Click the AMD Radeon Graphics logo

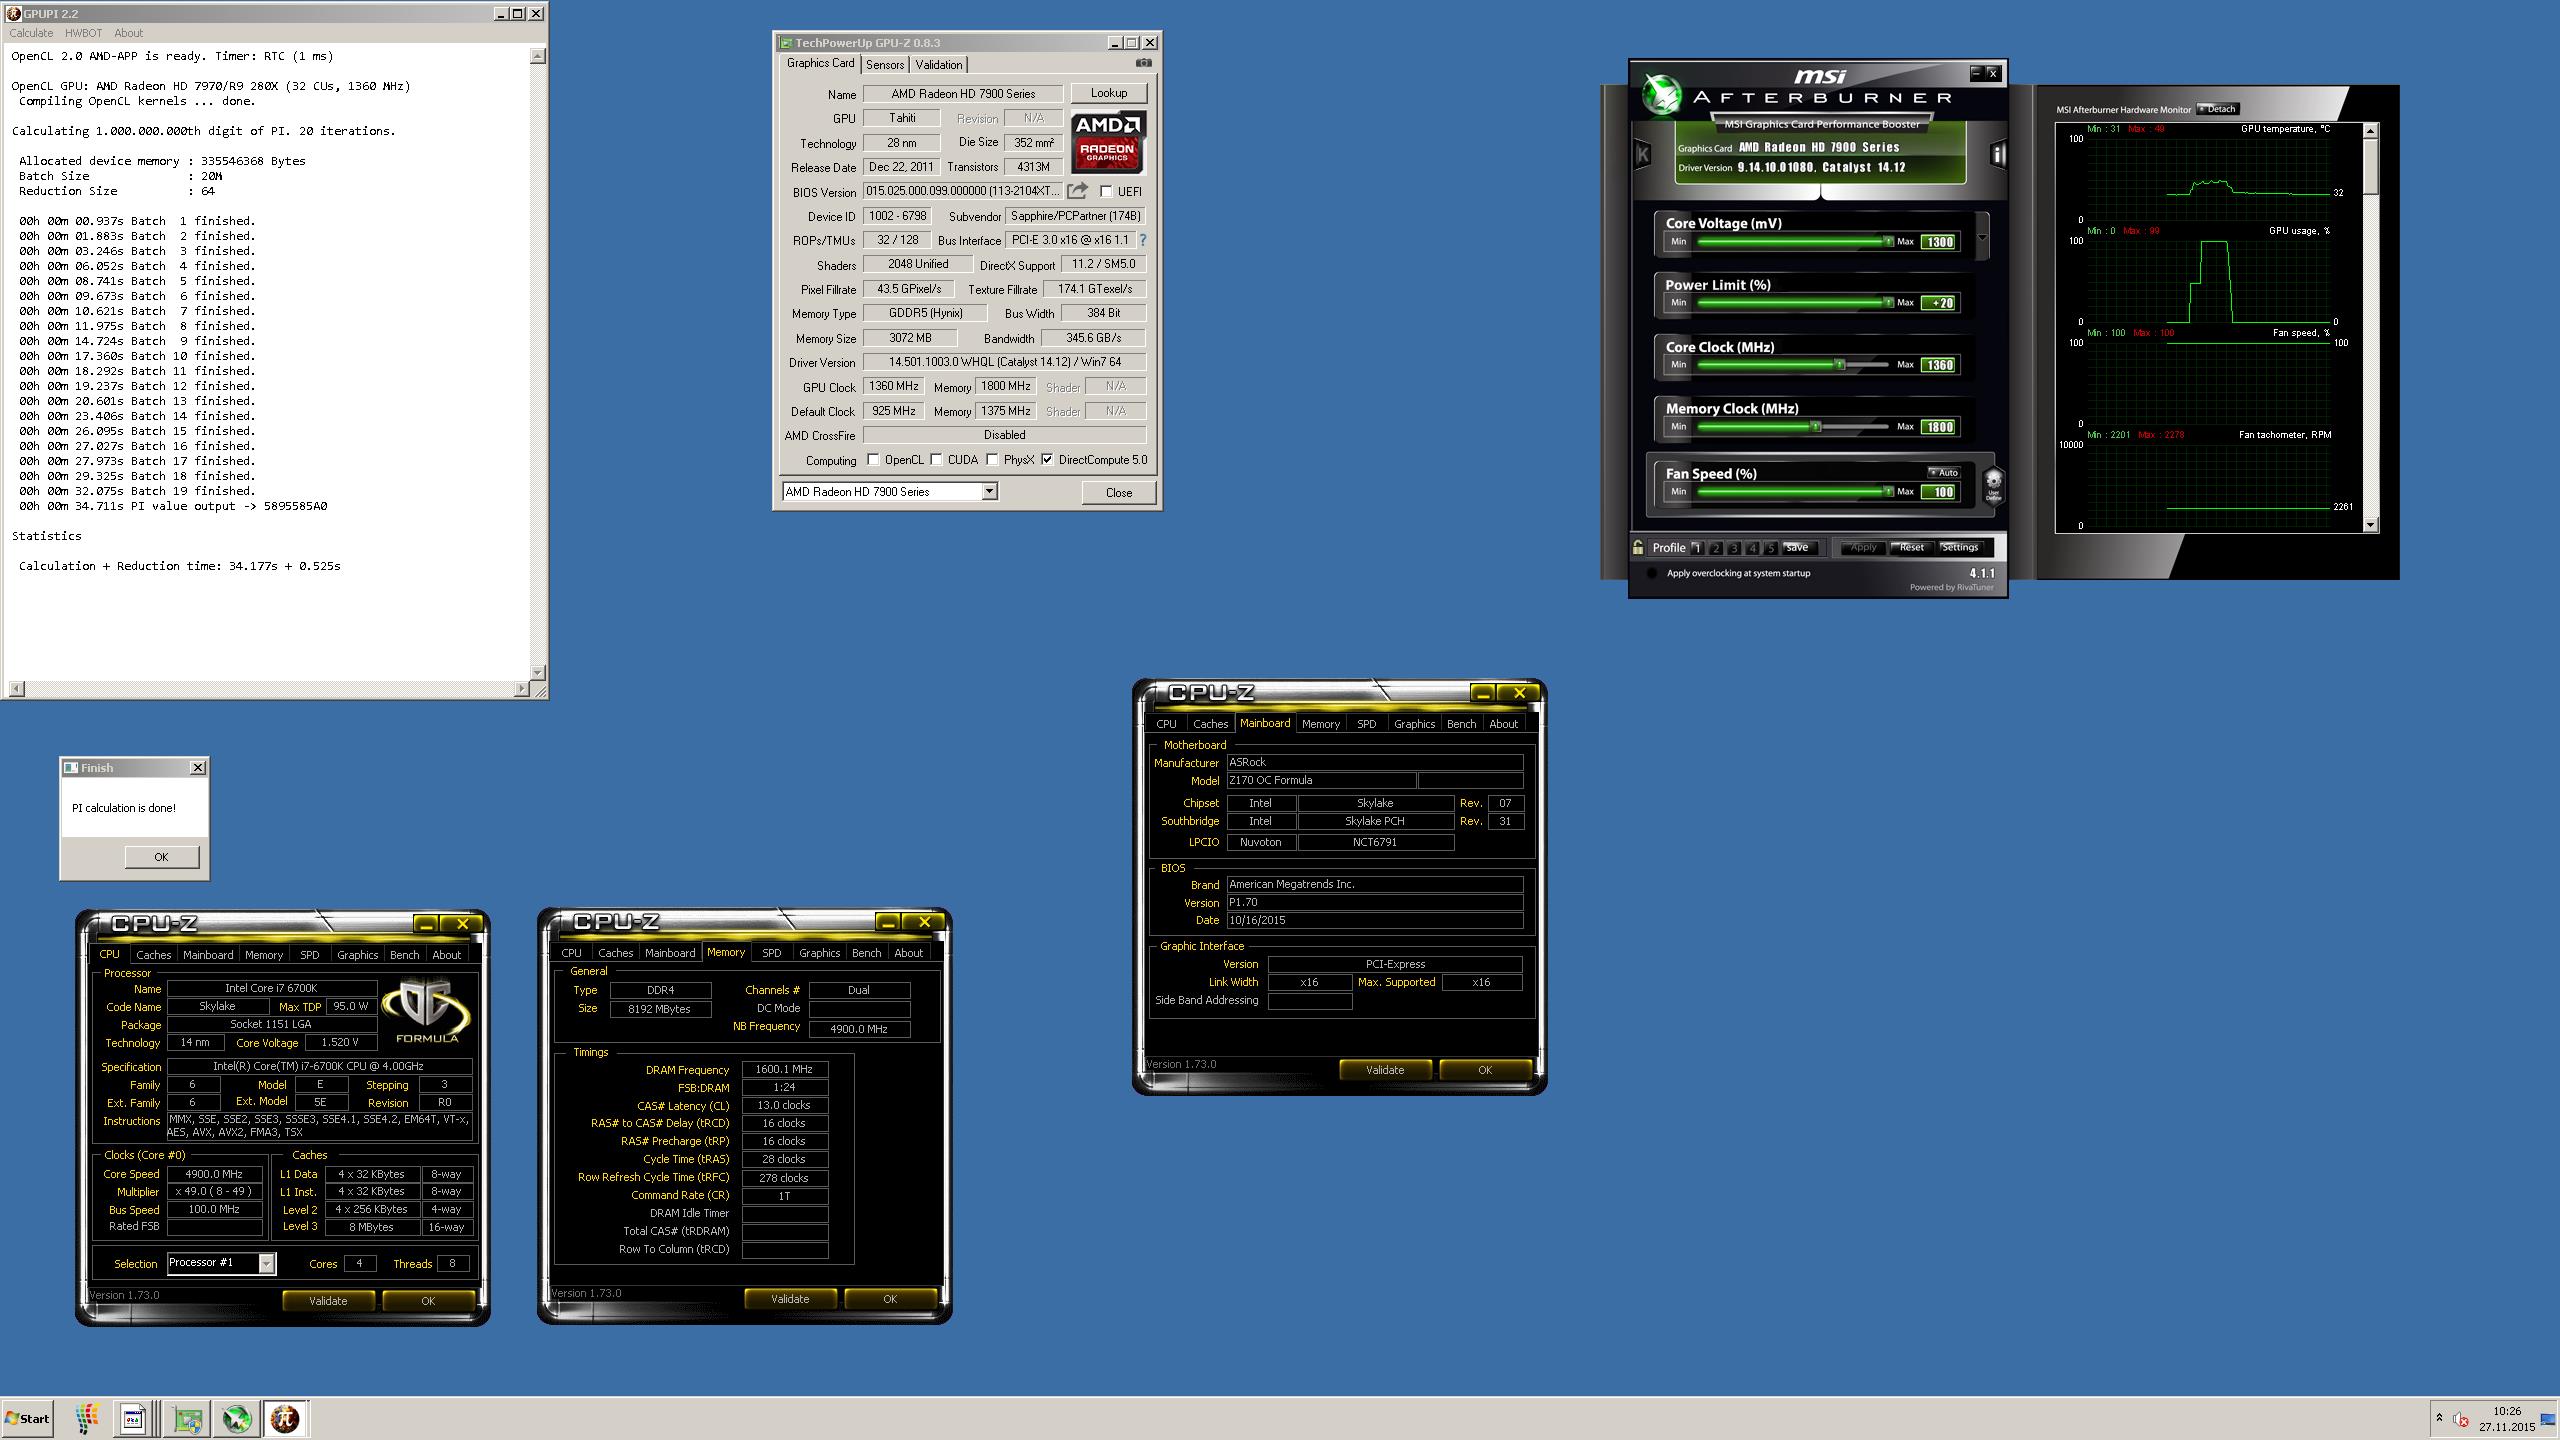tap(1108, 142)
